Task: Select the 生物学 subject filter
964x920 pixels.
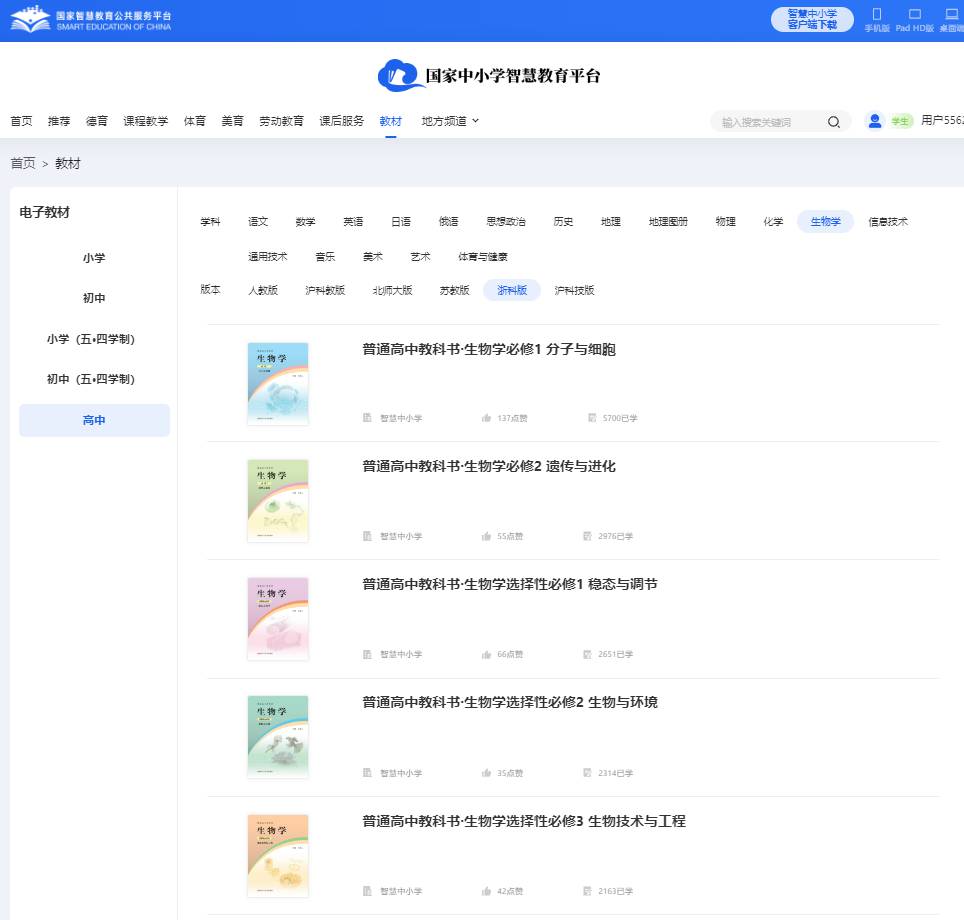Action: tap(824, 221)
